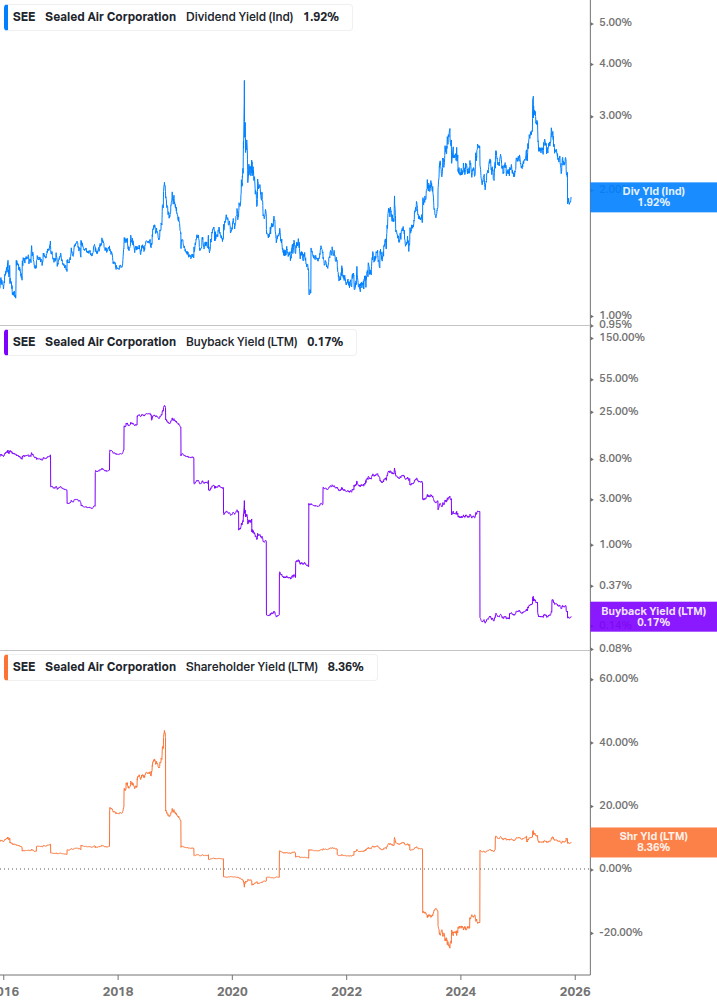
Task: Click 'Sealed Air Corporation' in the Buyback Yield legend
Action: pos(110,342)
